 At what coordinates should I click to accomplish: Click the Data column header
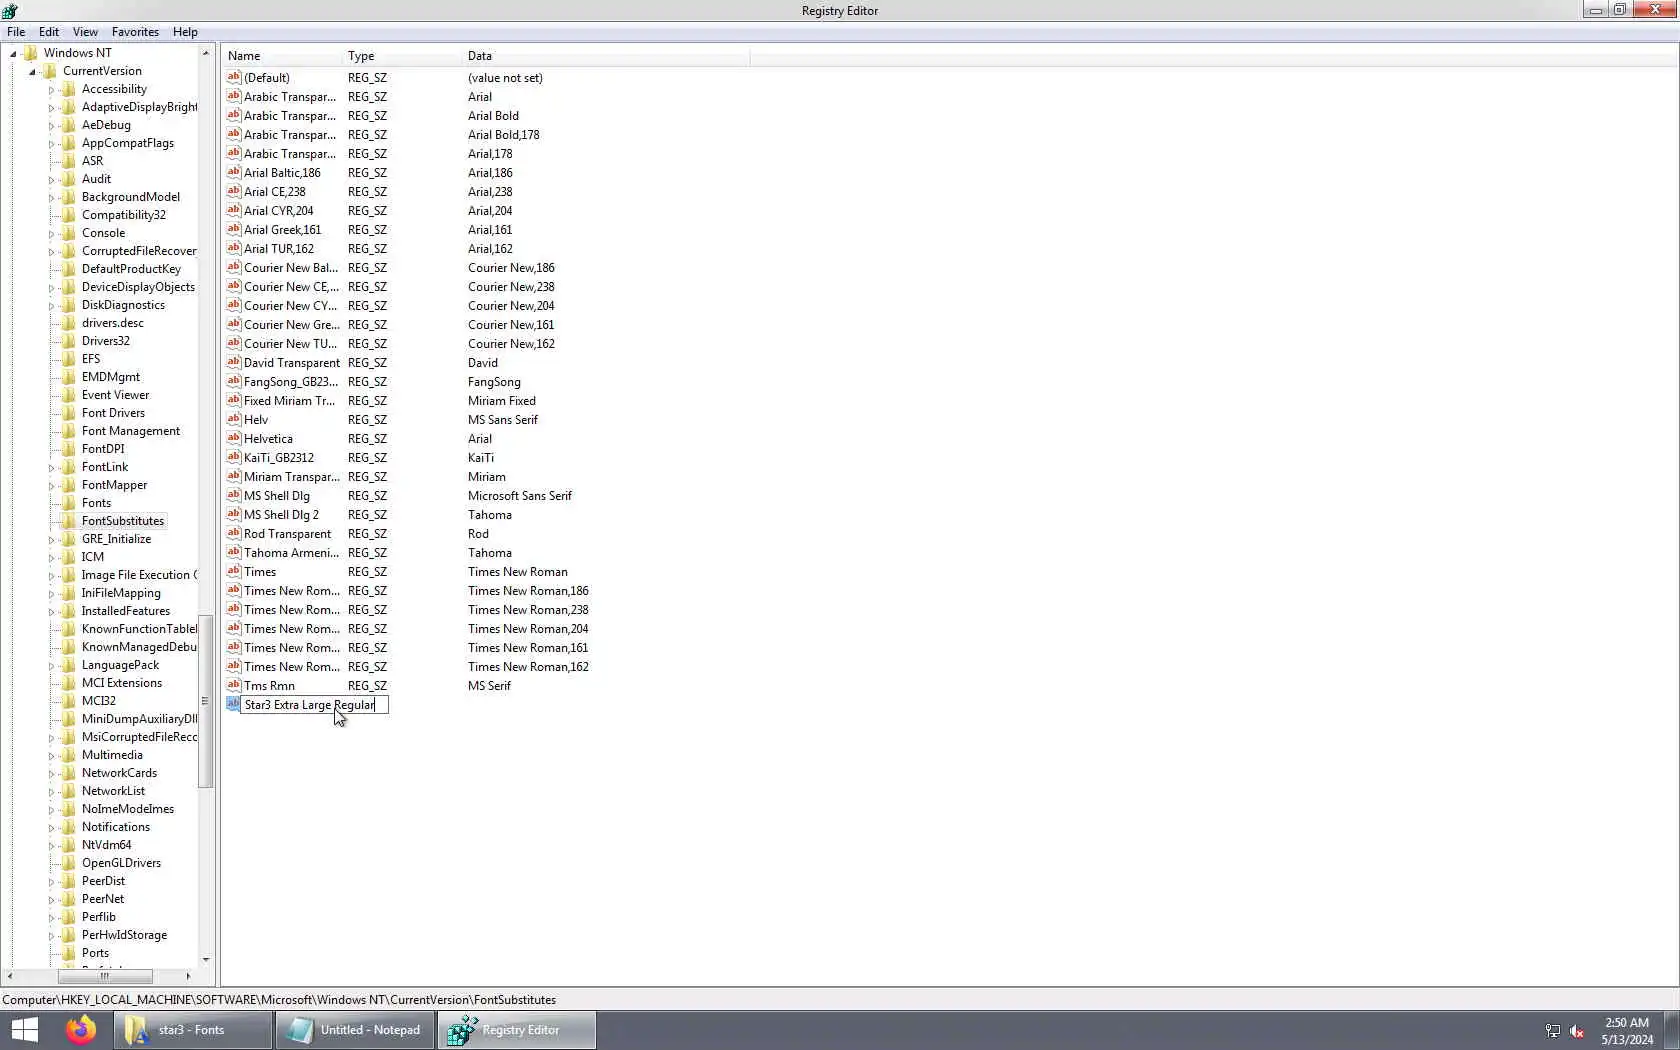click(x=606, y=56)
